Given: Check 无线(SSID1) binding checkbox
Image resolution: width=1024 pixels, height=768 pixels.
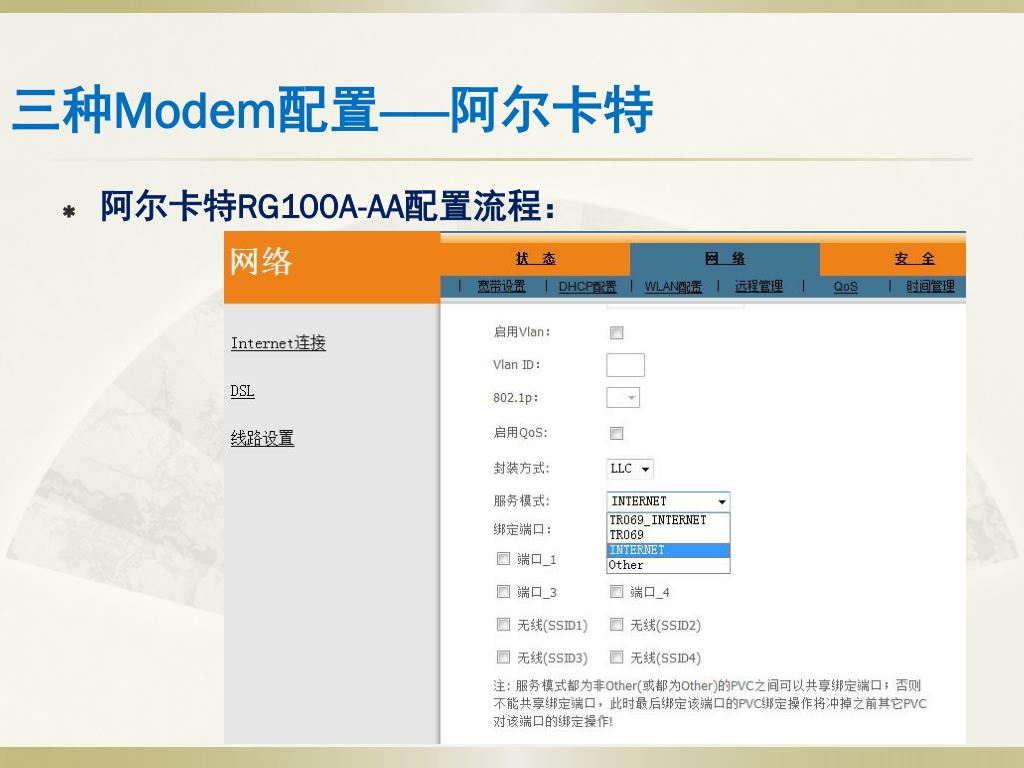Looking at the screenshot, I should click(x=504, y=624).
